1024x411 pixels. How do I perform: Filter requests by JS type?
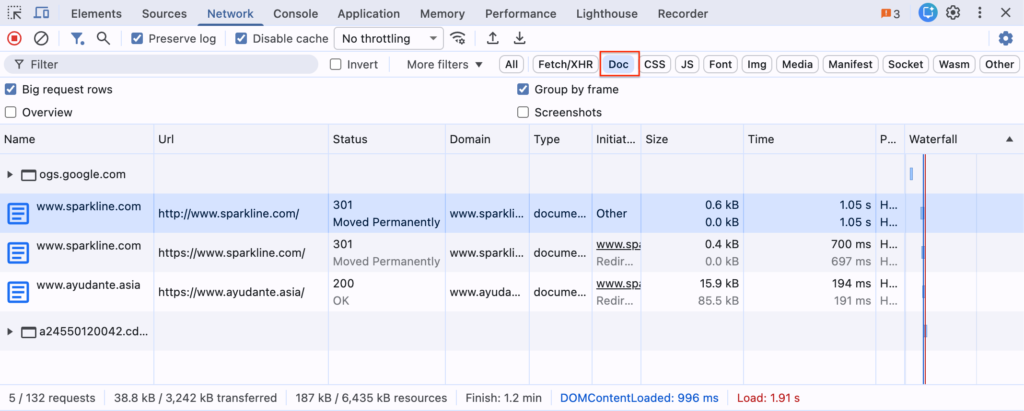click(686, 64)
